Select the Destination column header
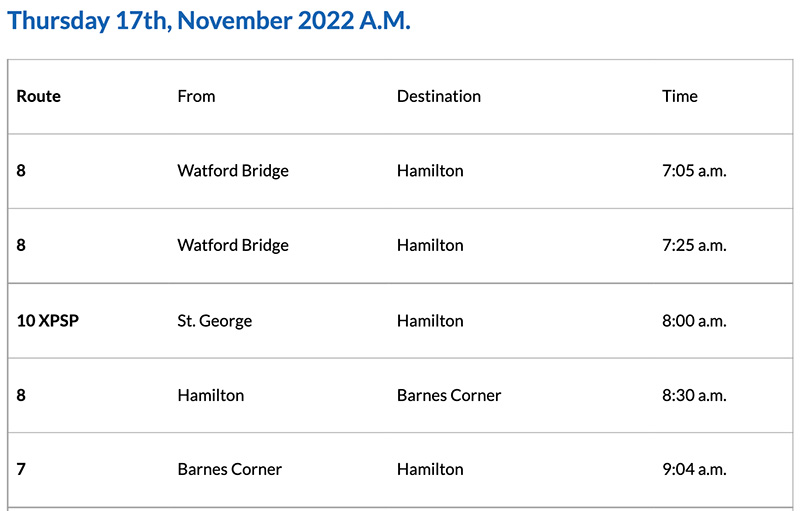 pos(439,96)
